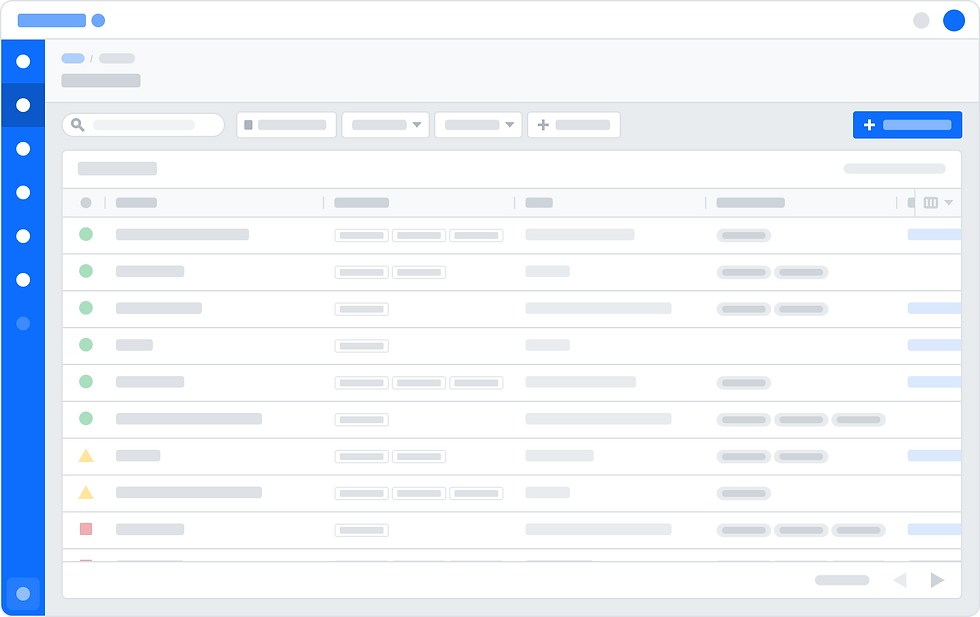Open the user avatar menu top right
980x617 pixels.
click(953, 21)
